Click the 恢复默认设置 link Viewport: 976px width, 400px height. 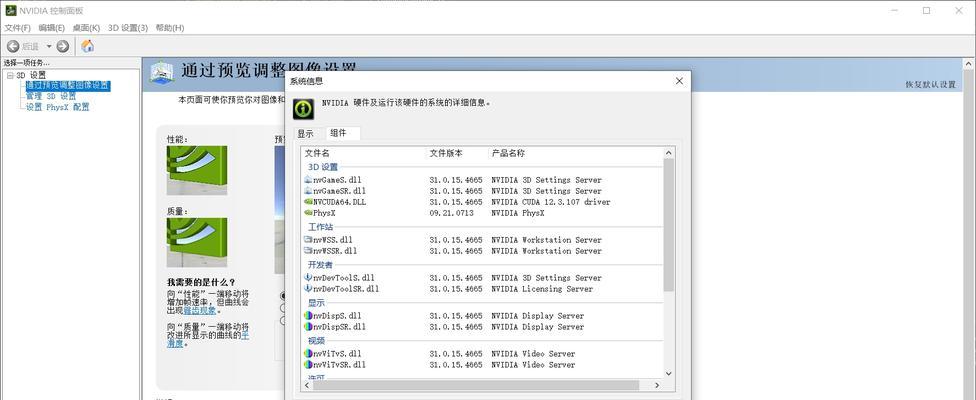(x=930, y=85)
